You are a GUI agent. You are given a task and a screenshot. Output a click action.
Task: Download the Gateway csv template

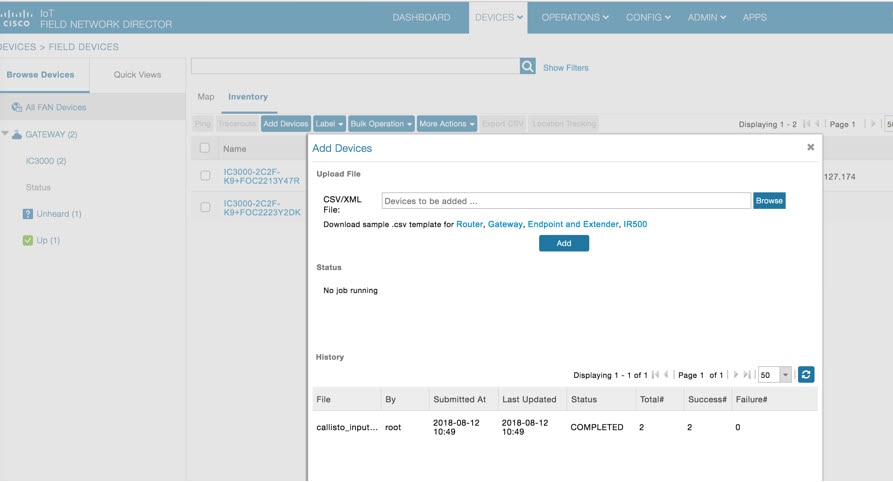pos(505,224)
